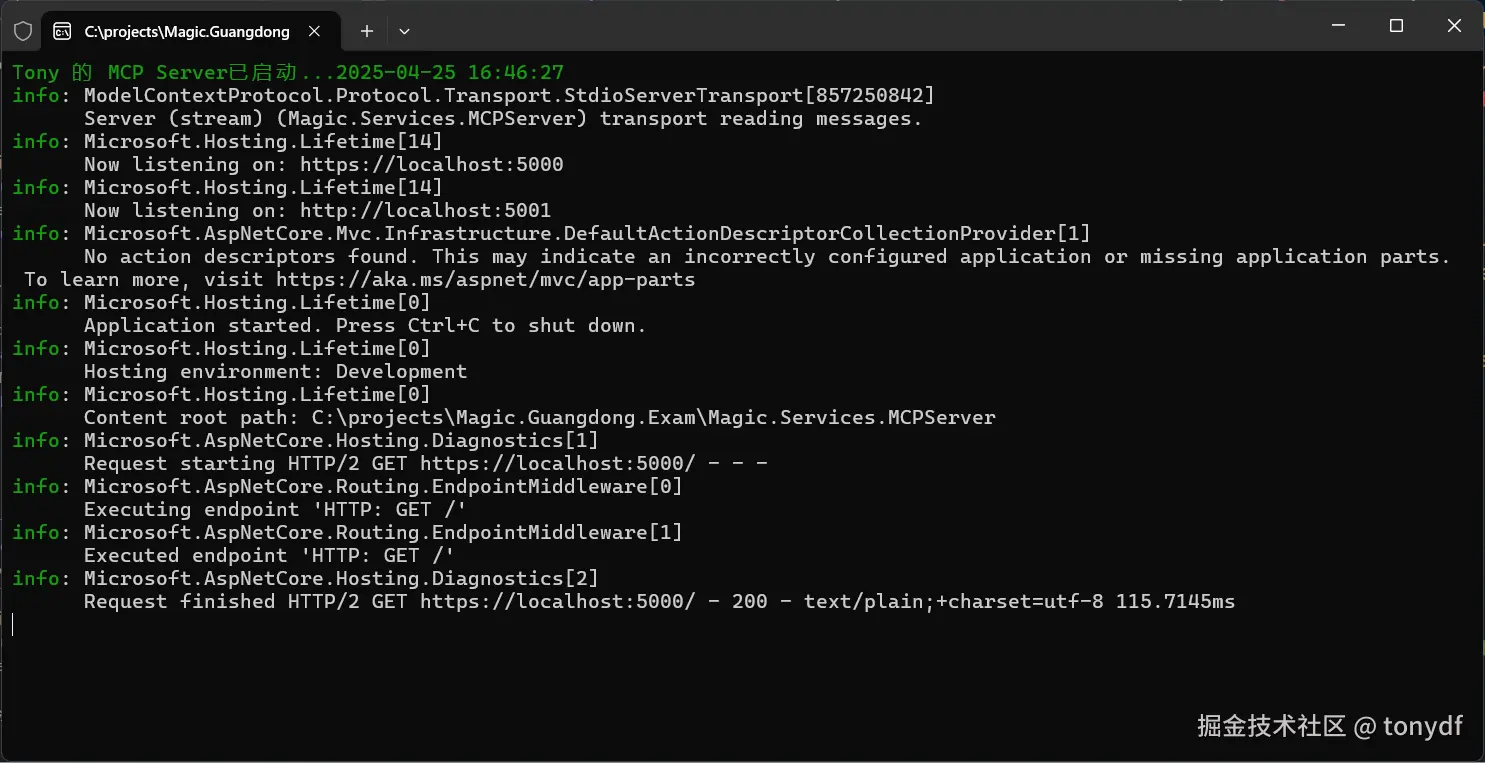Open a new tab with the plus icon
The width and height of the screenshot is (1485, 763).
pyautogui.click(x=367, y=31)
